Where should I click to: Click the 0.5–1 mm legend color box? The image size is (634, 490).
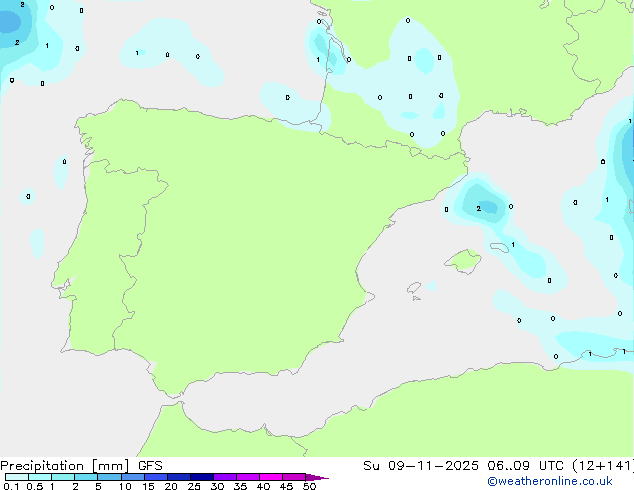(40, 477)
